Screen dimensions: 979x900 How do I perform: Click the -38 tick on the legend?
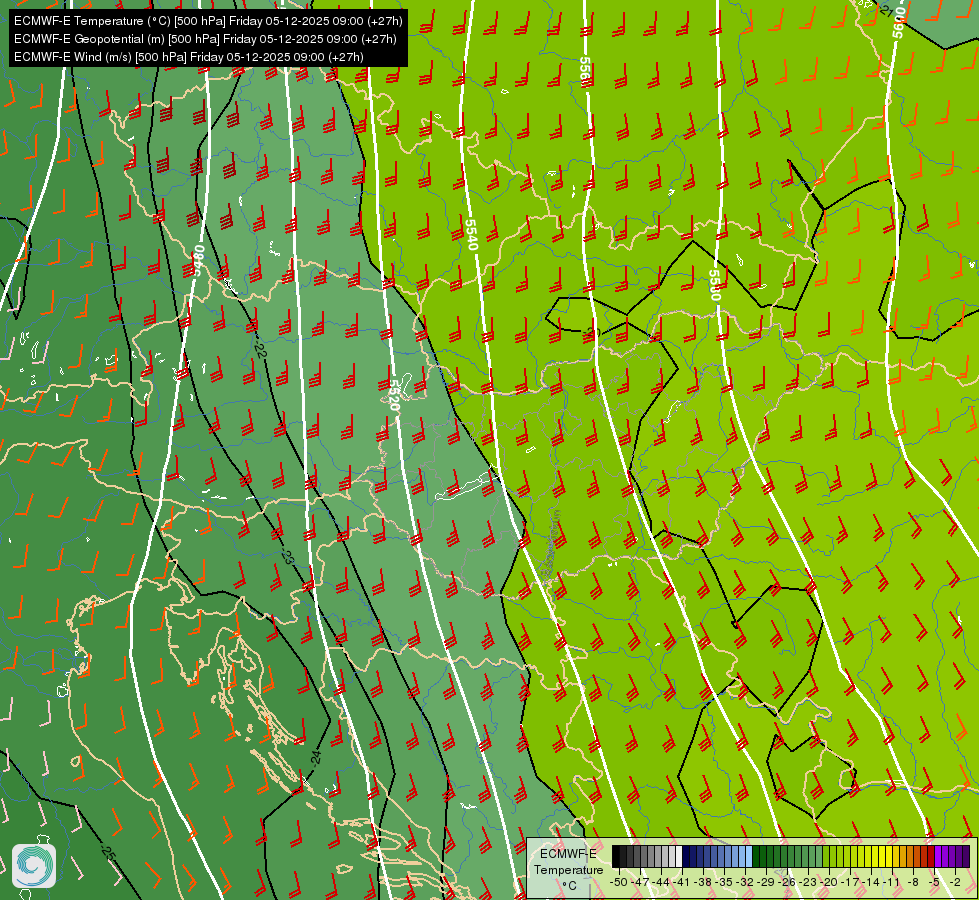point(704,882)
